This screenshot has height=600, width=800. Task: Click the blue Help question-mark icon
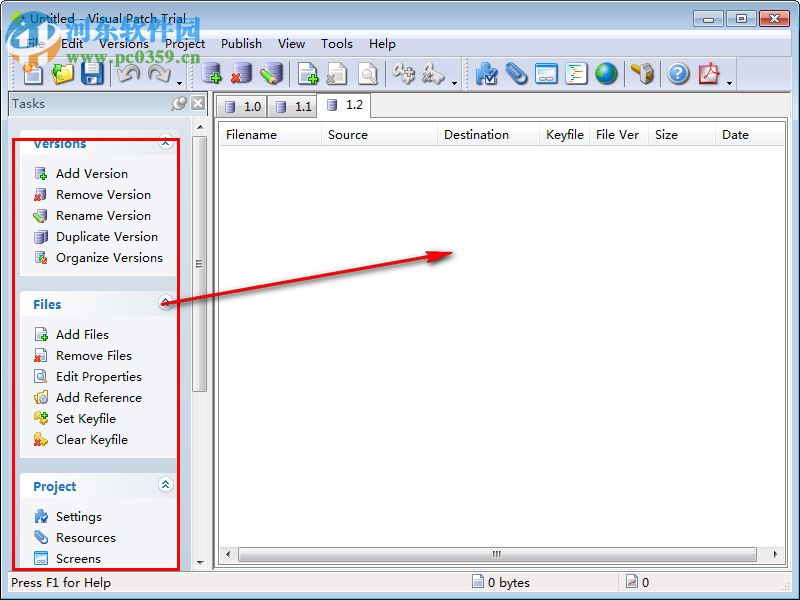679,74
